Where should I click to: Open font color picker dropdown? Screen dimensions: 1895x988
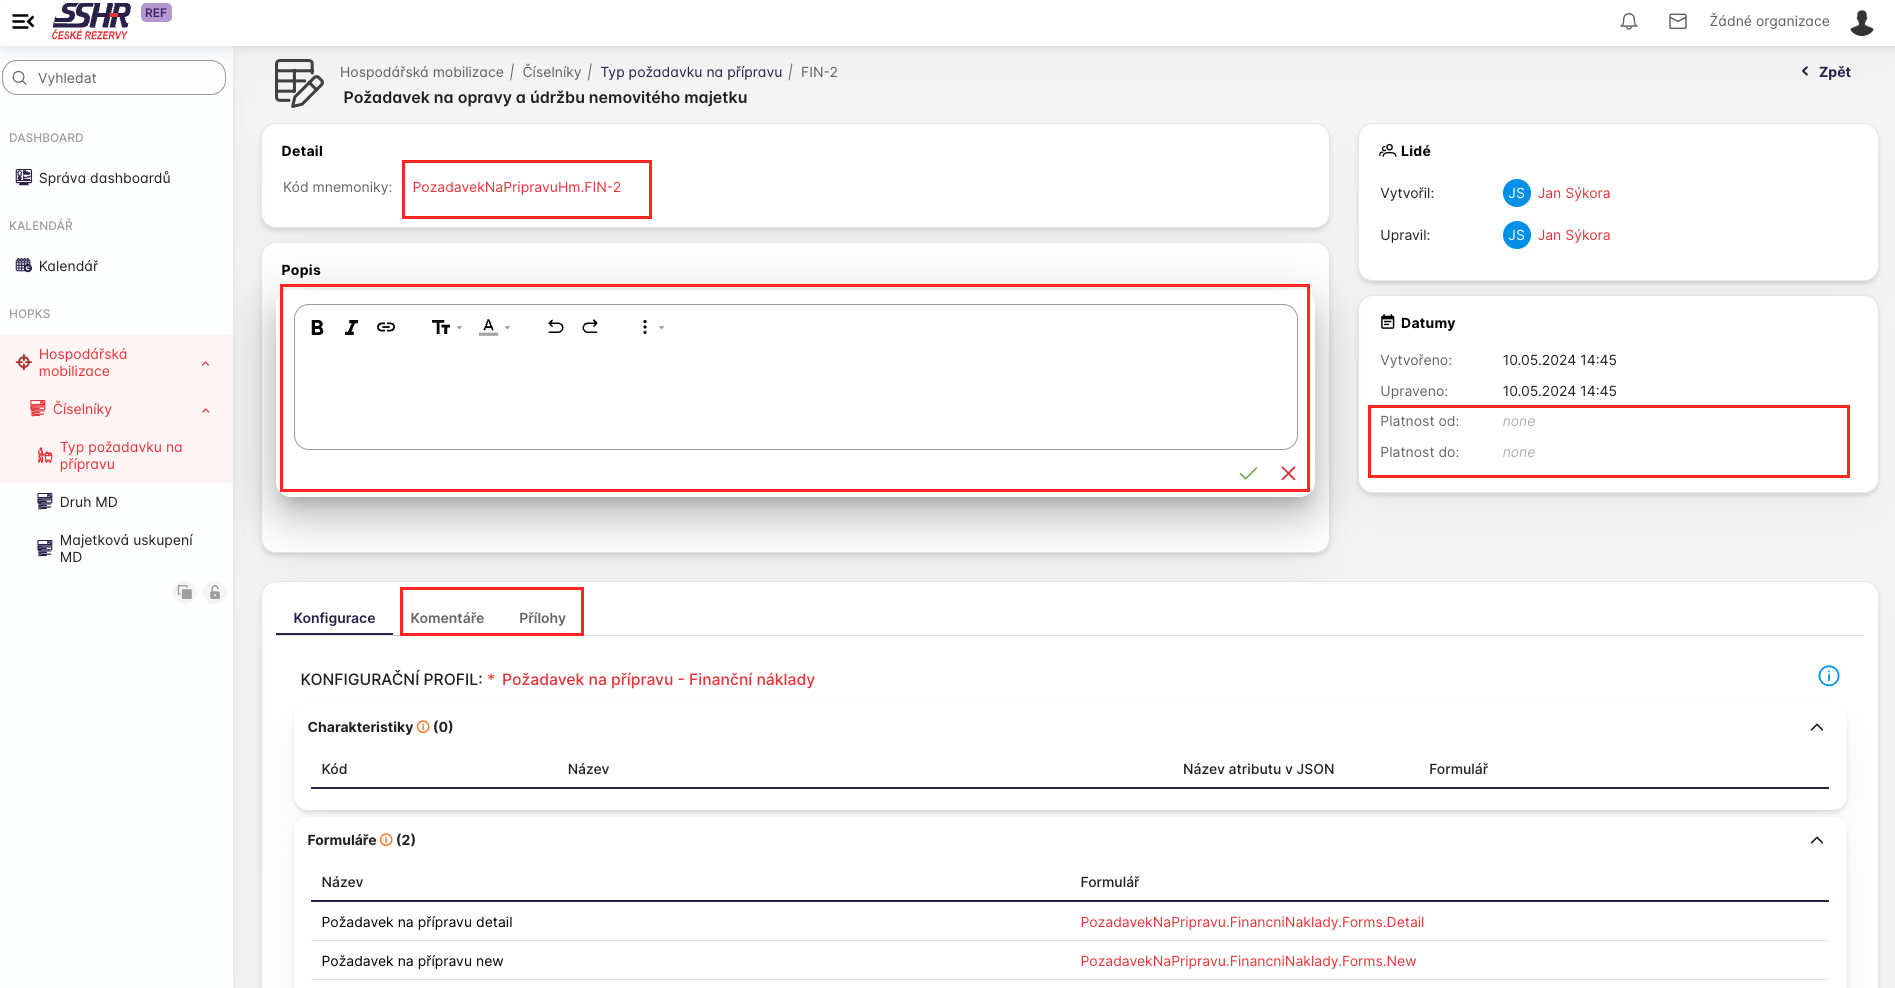tap(494, 327)
